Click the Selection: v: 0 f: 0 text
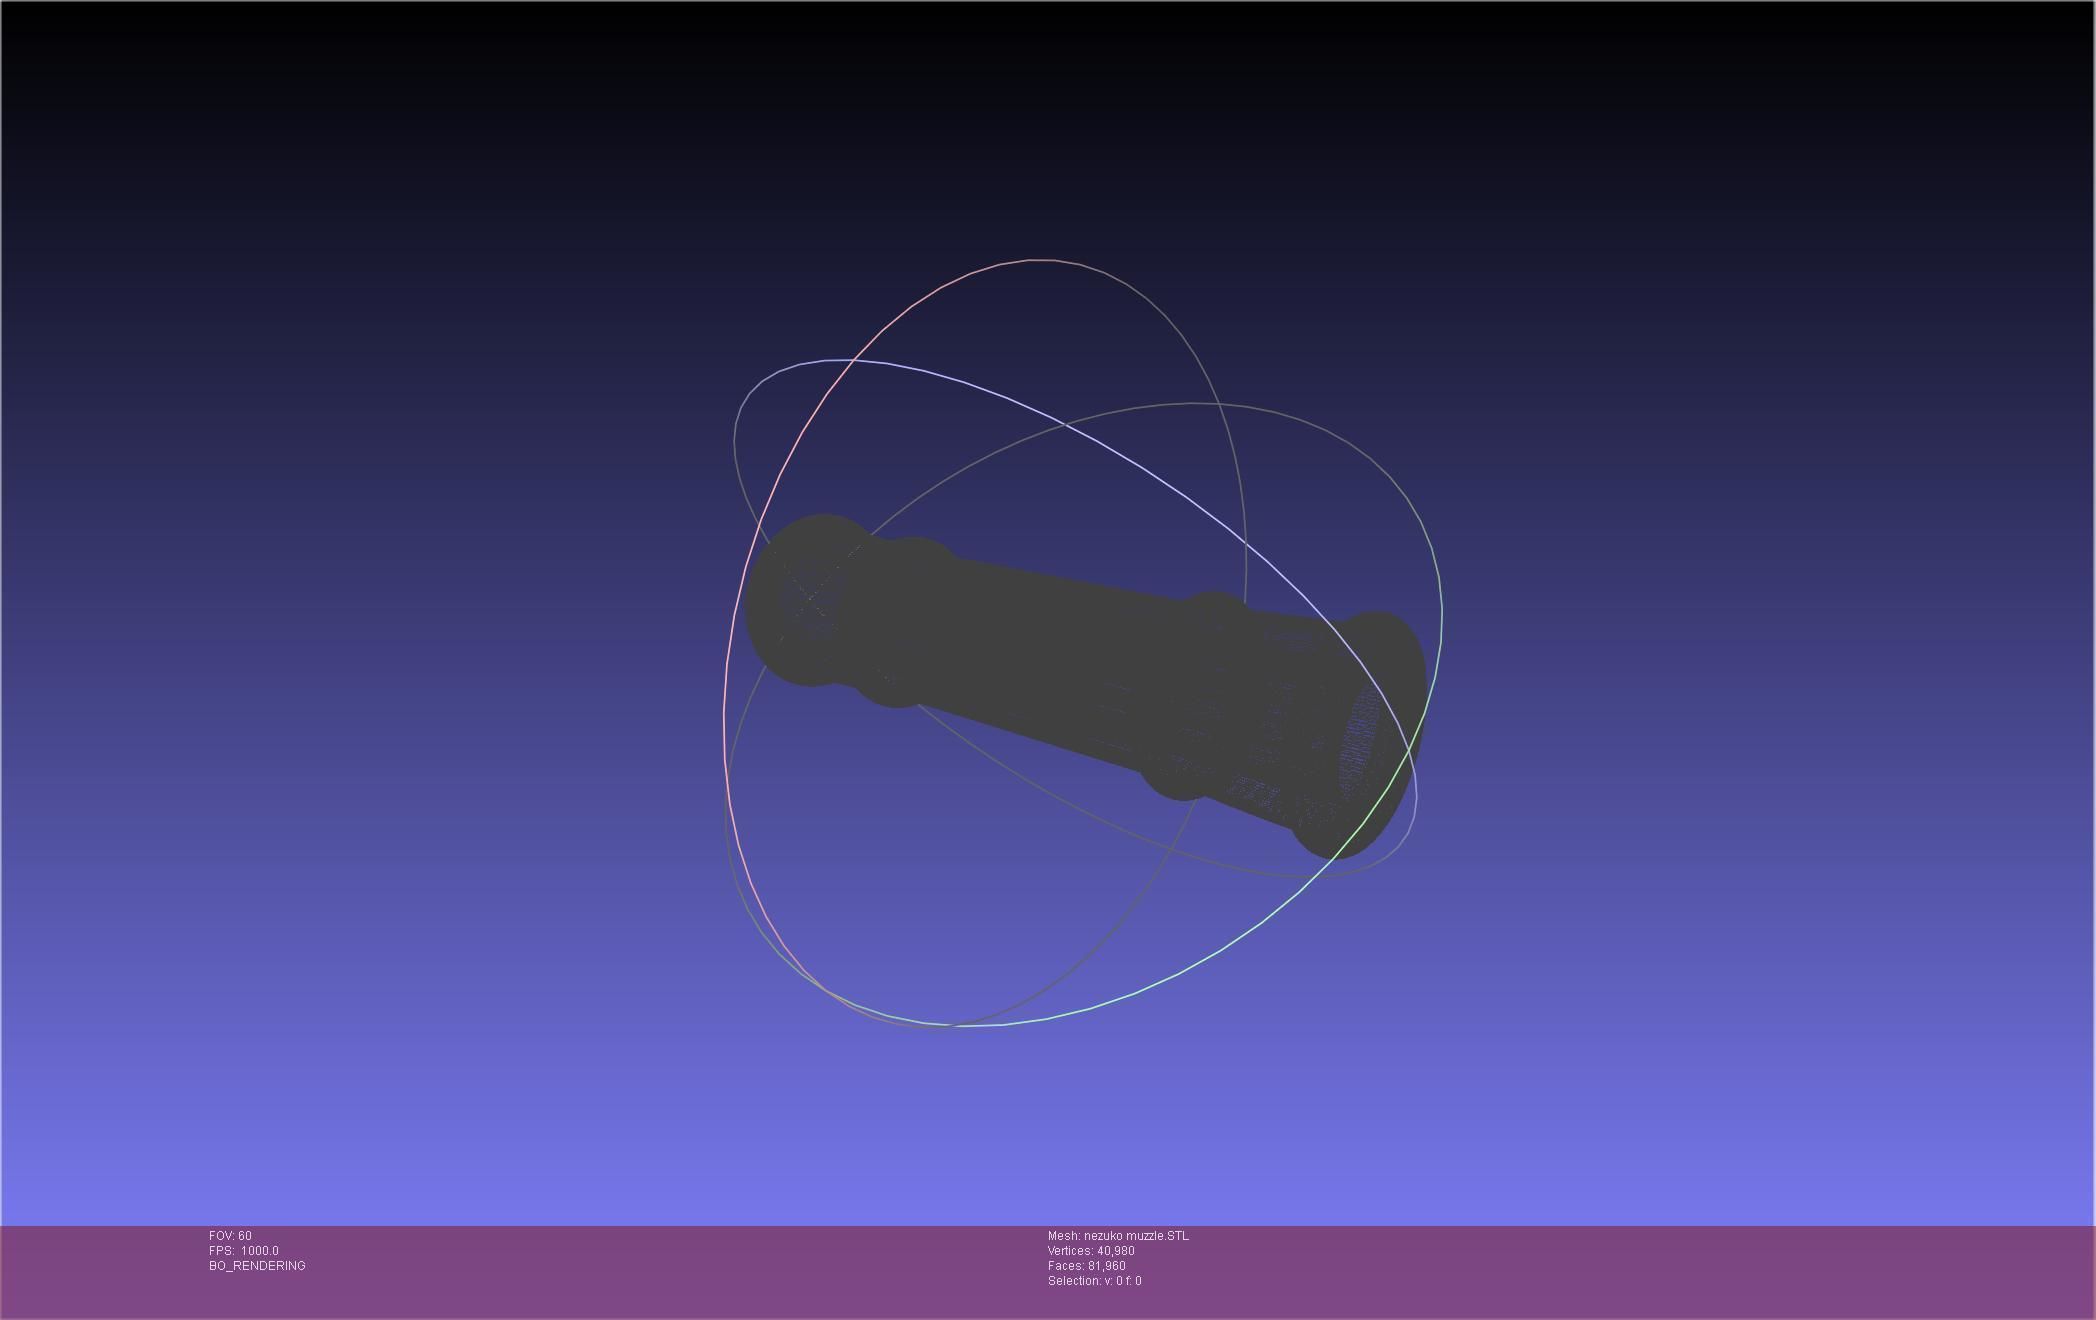2096x1320 pixels. (1094, 1281)
